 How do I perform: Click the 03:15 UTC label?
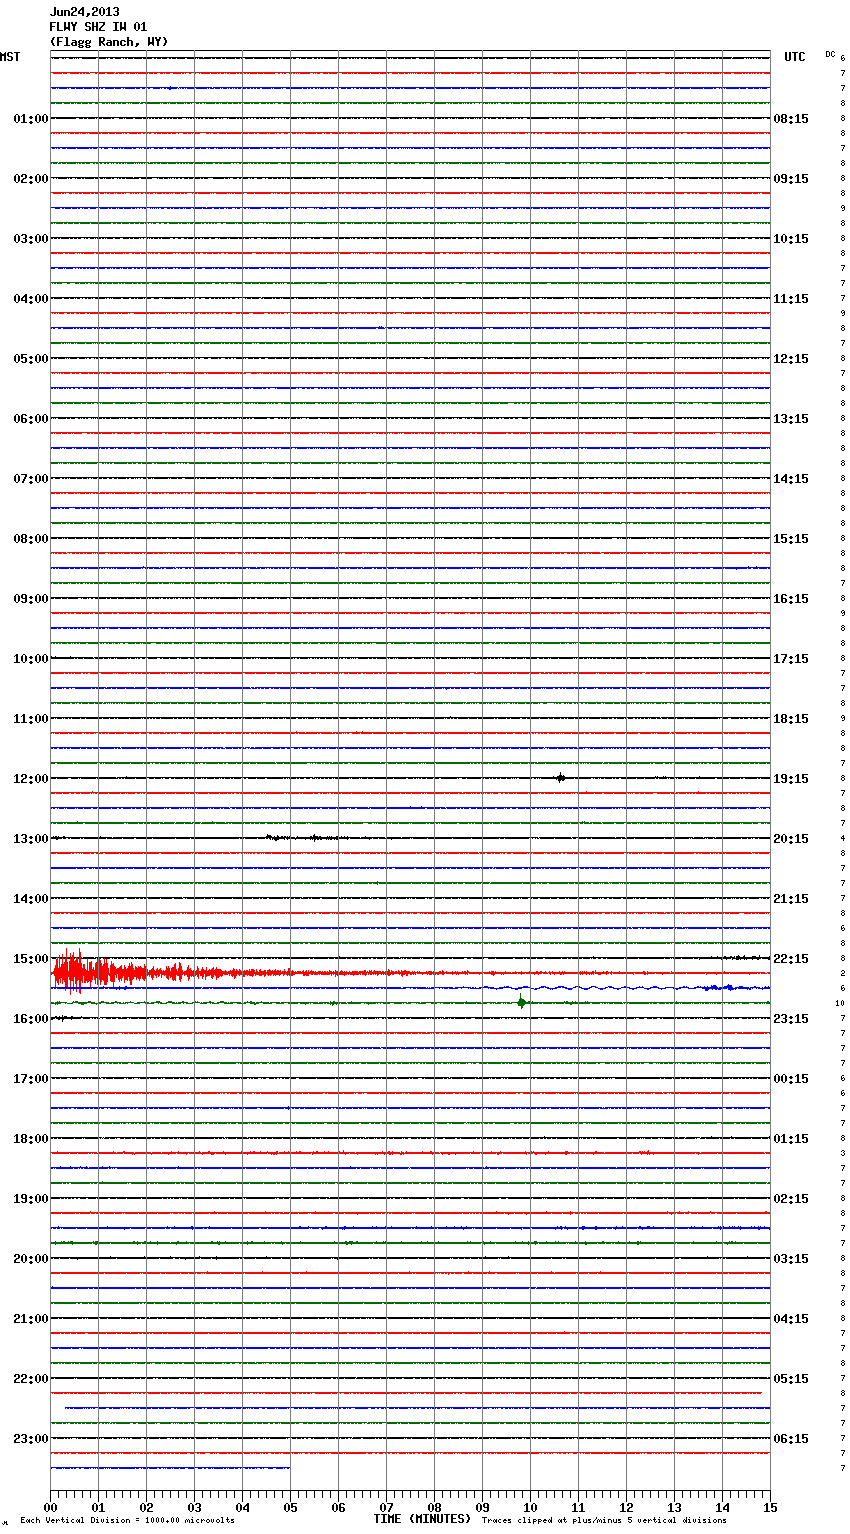791,1259
